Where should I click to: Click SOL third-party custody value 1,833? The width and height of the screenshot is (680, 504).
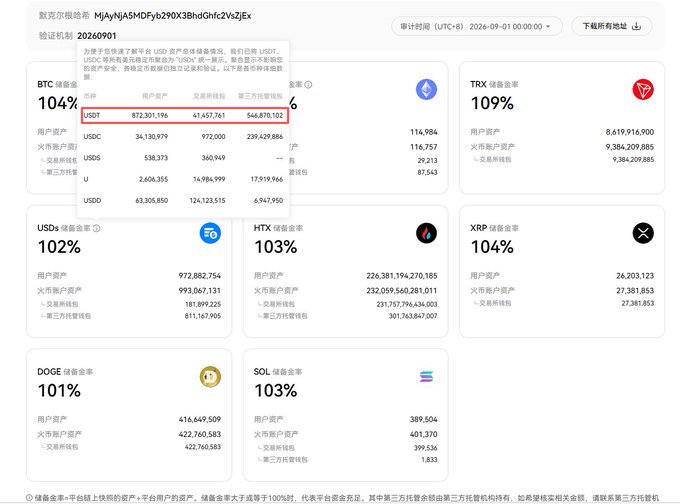[429, 460]
